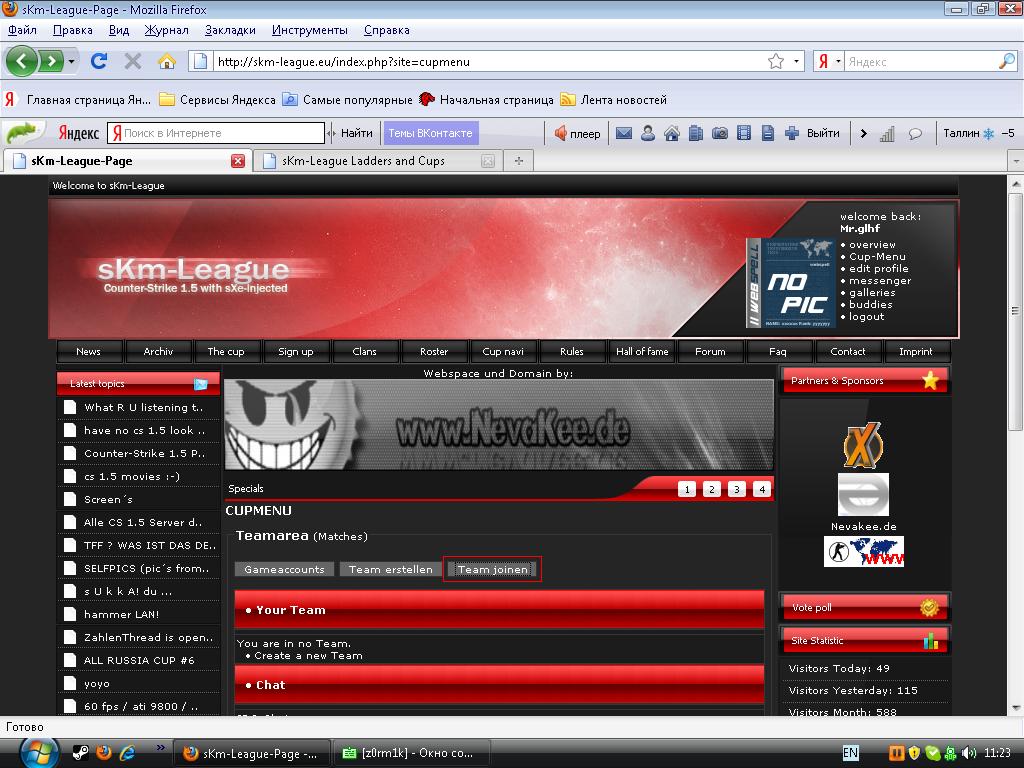Open the Правка menu
The height and width of the screenshot is (768, 1024).
pyautogui.click(x=72, y=30)
